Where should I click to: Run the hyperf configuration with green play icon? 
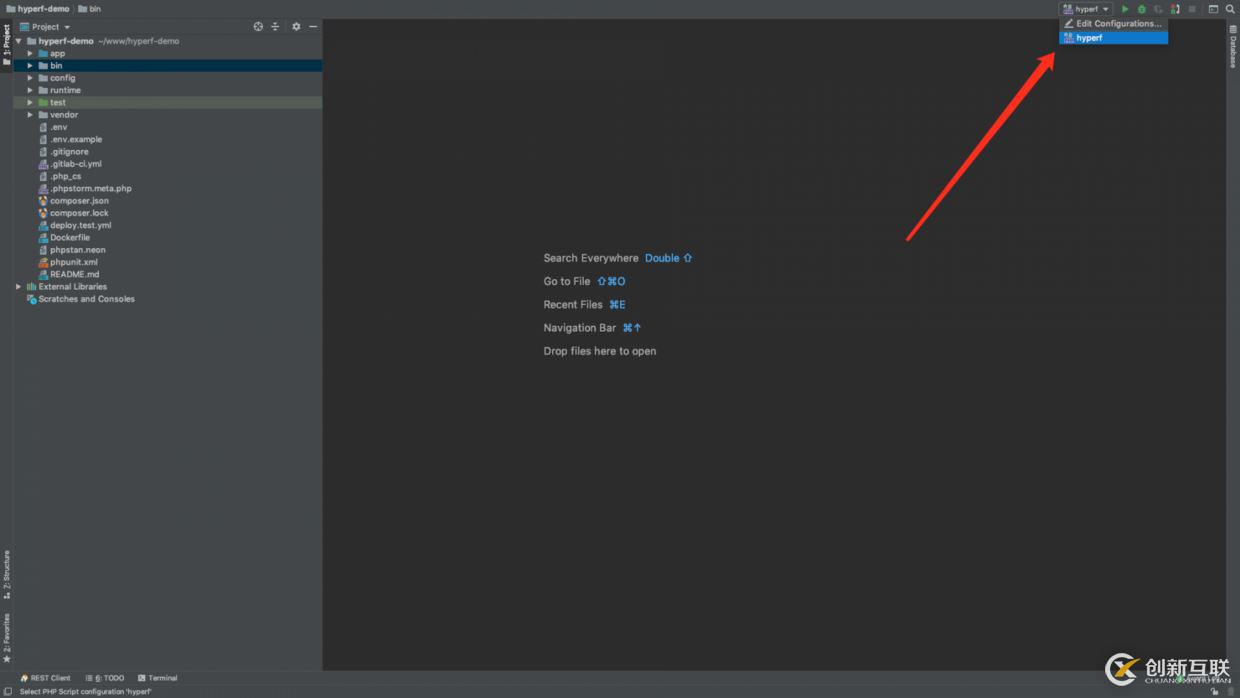pos(1125,9)
